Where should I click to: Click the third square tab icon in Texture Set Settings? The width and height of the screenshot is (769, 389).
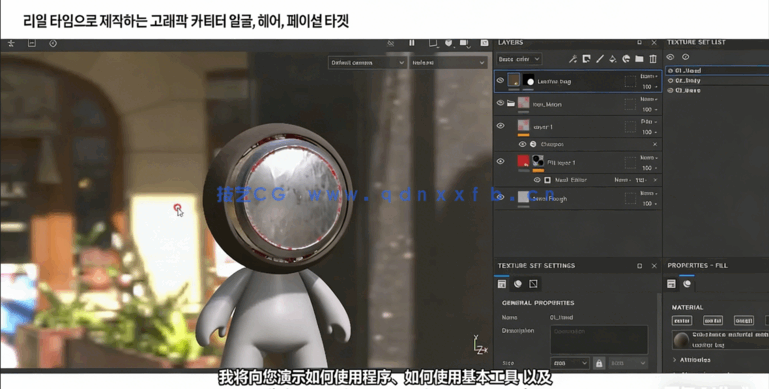point(533,284)
